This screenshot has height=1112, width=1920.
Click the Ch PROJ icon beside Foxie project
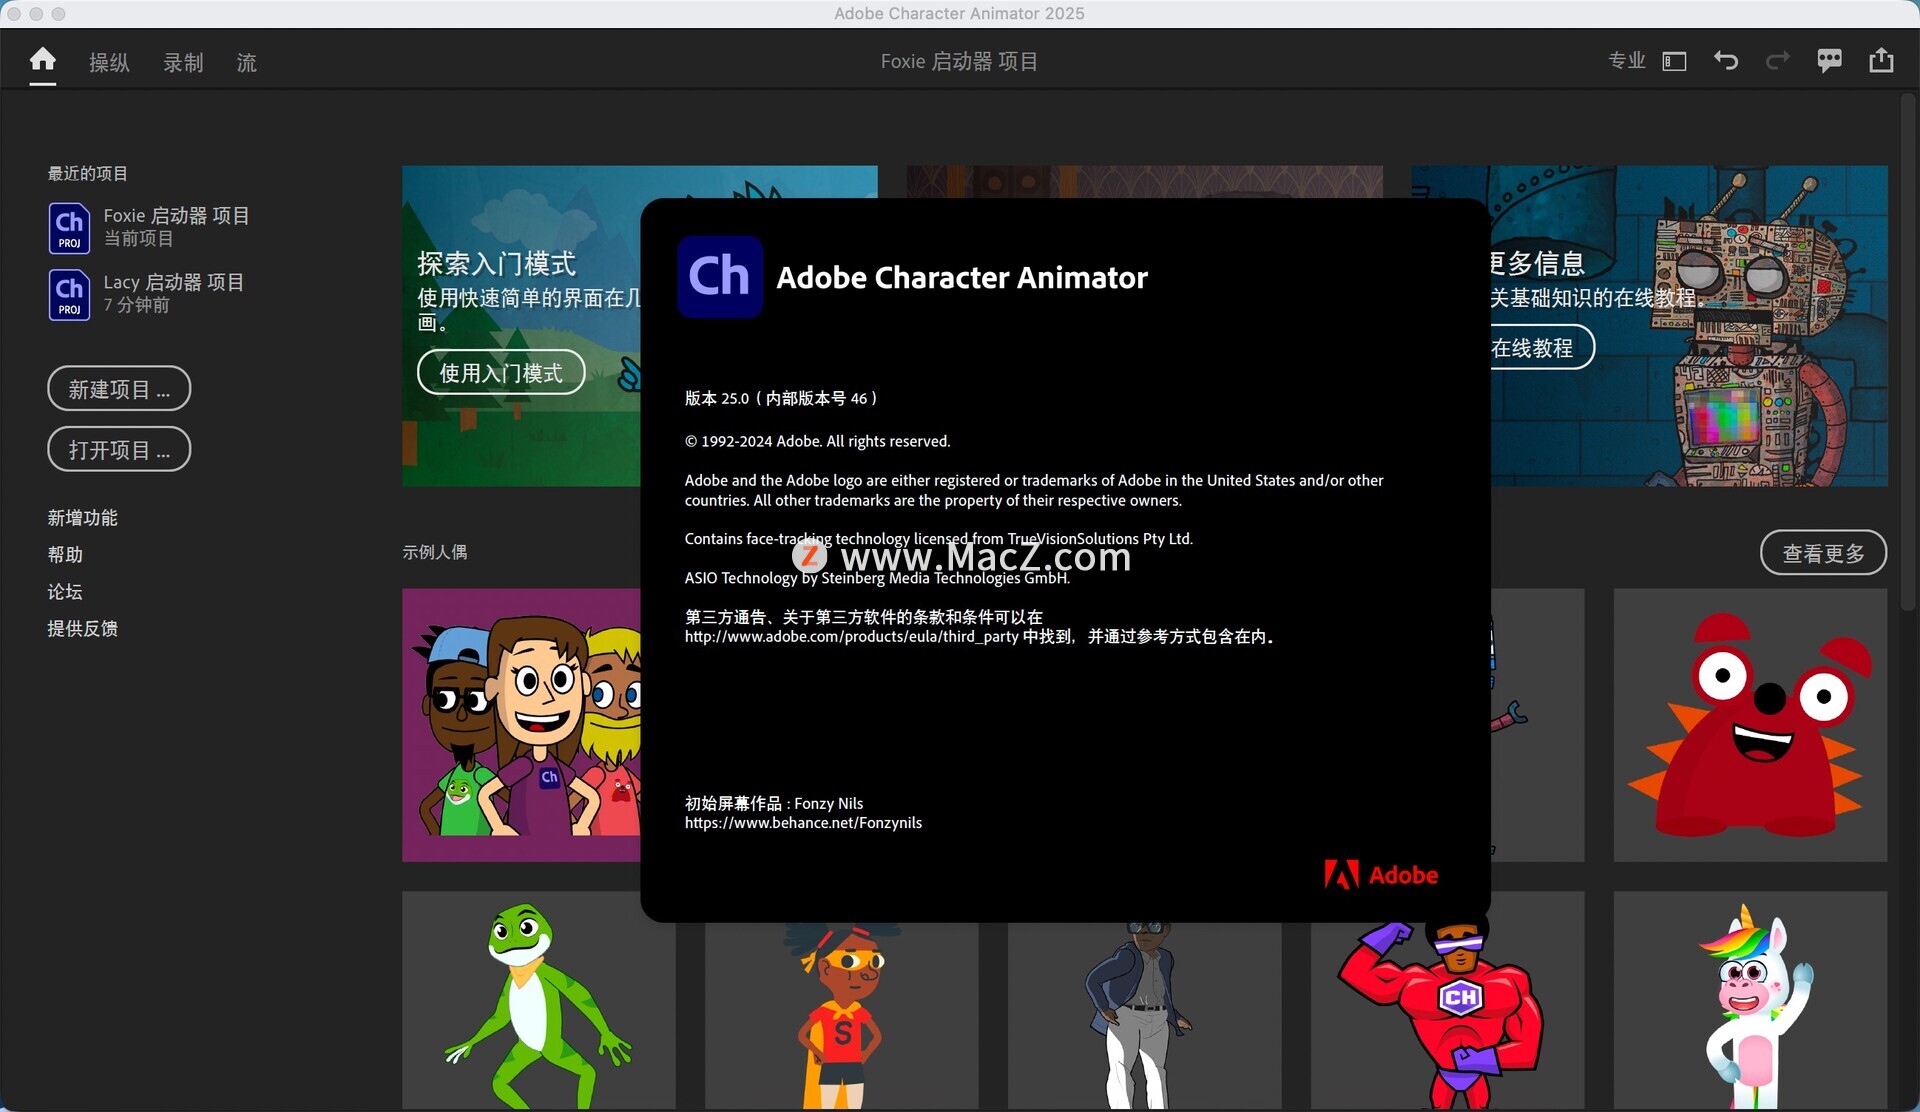(69, 228)
